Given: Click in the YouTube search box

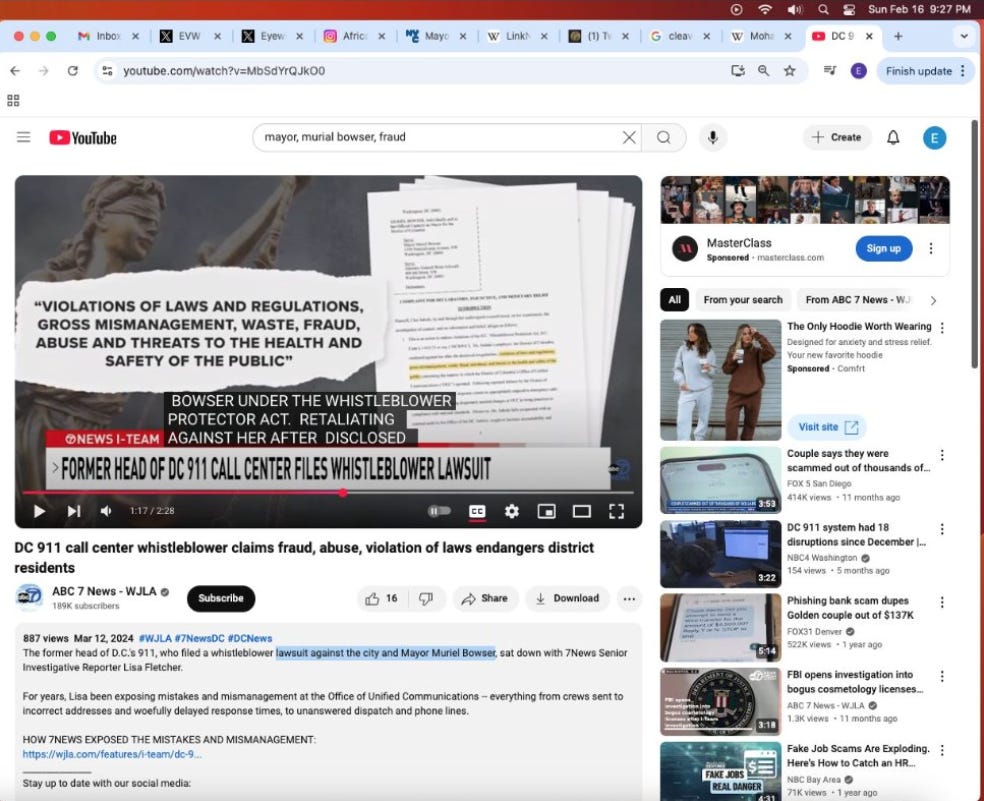Looking at the screenshot, I should (439, 137).
